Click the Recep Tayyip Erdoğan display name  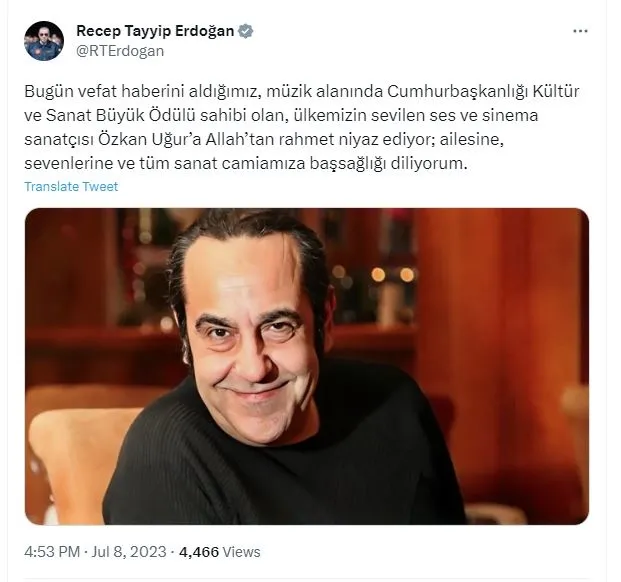[155, 31]
